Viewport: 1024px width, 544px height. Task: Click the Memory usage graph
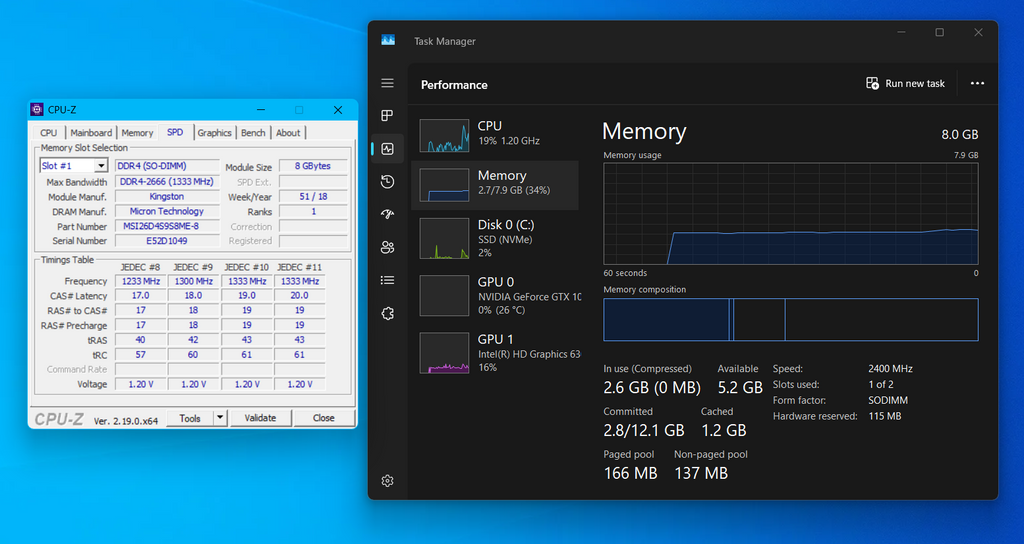[x=790, y=214]
